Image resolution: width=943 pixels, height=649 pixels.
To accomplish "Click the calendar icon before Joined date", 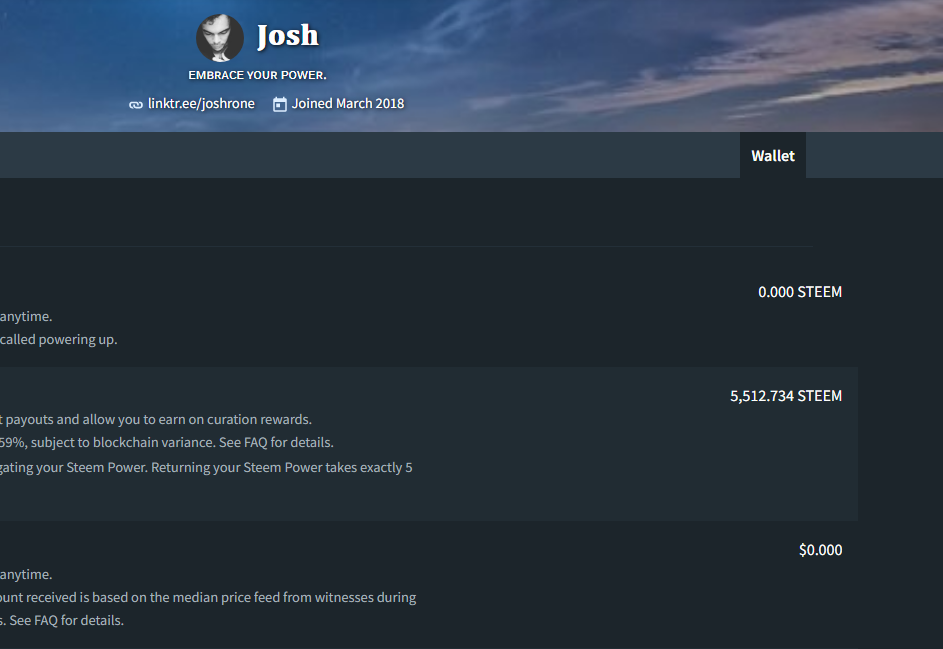I will point(280,104).
